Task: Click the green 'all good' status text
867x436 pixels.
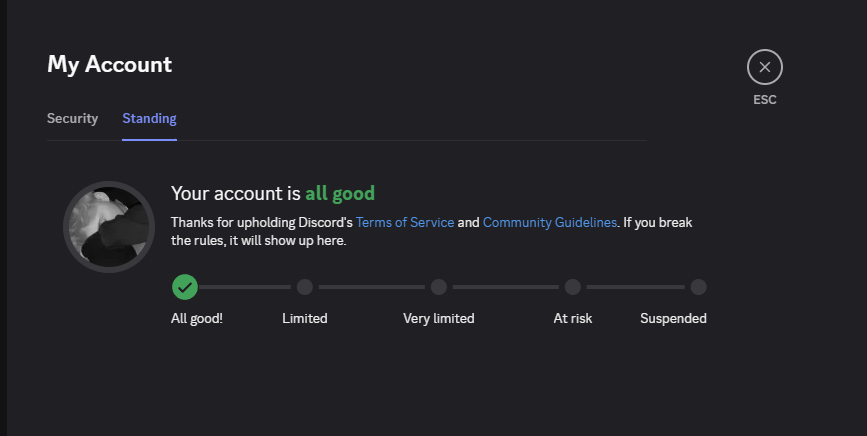Action: 340,193
